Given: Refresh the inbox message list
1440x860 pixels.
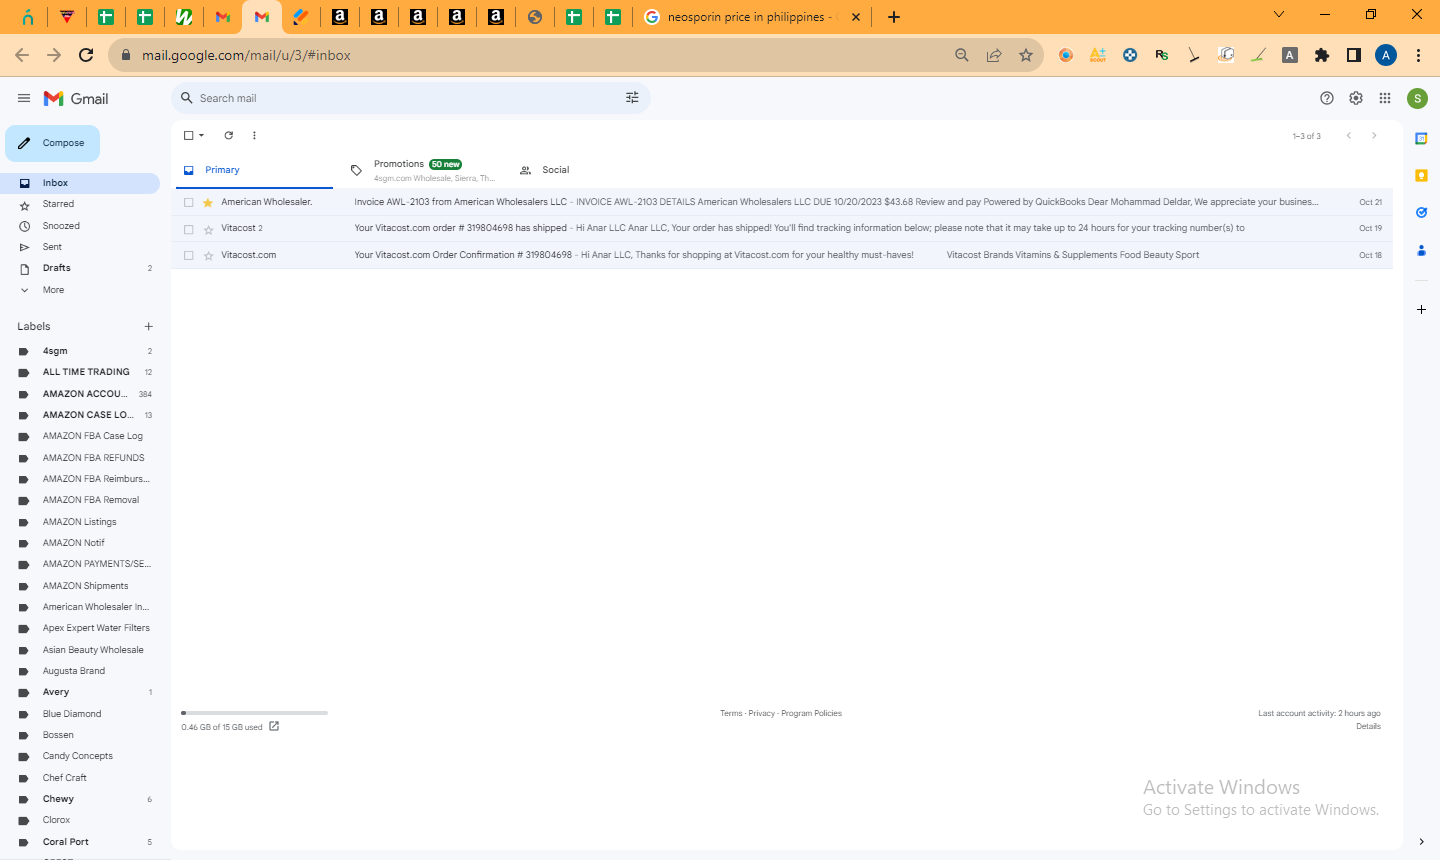Looking at the screenshot, I should (x=229, y=135).
